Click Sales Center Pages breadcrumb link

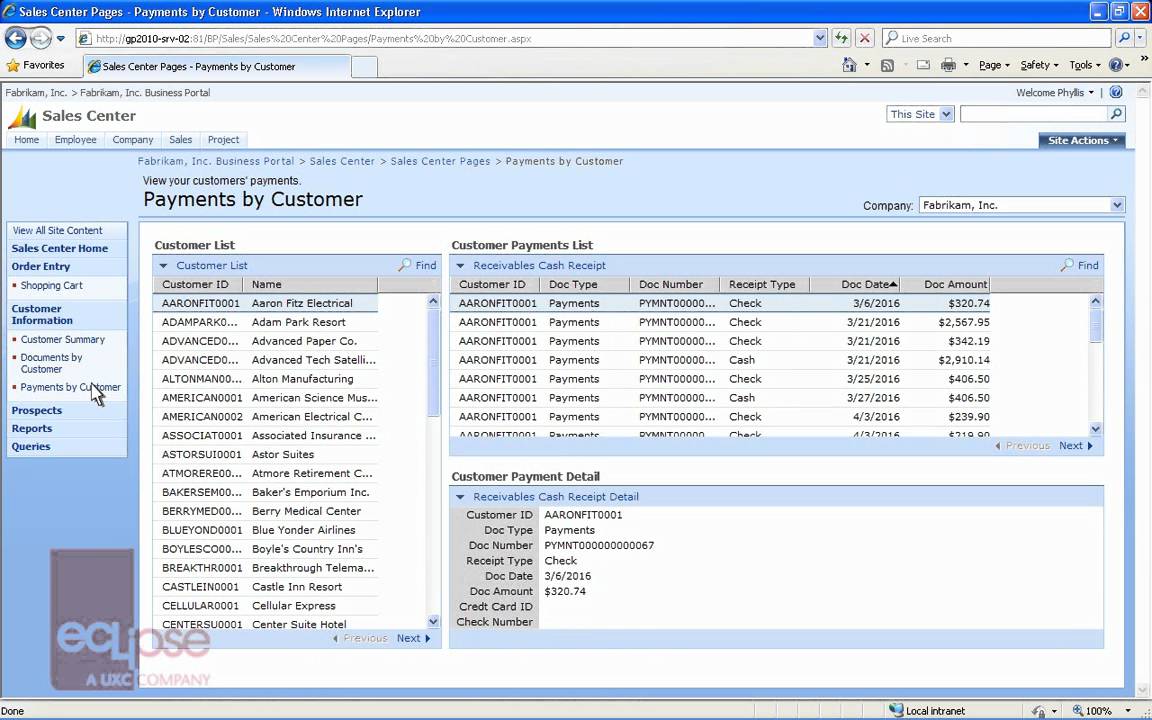[440, 161]
